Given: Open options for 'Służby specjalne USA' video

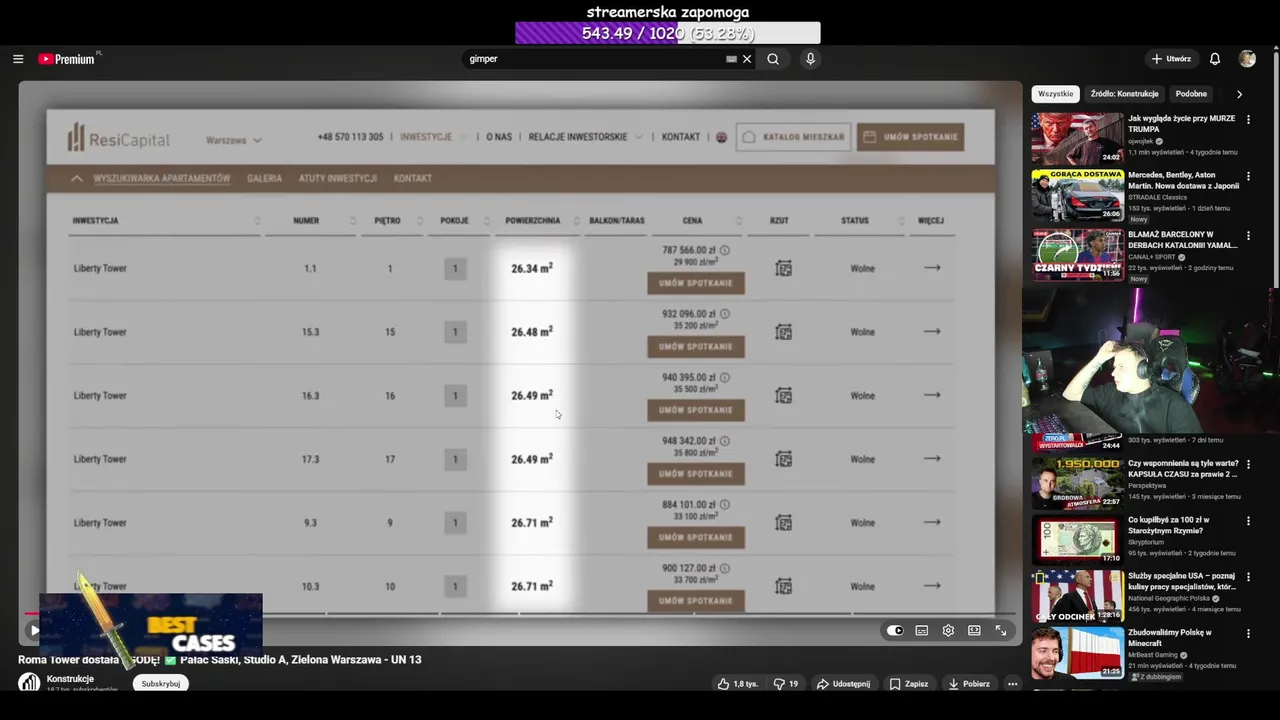Looking at the screenshot, I should 1248,577.
